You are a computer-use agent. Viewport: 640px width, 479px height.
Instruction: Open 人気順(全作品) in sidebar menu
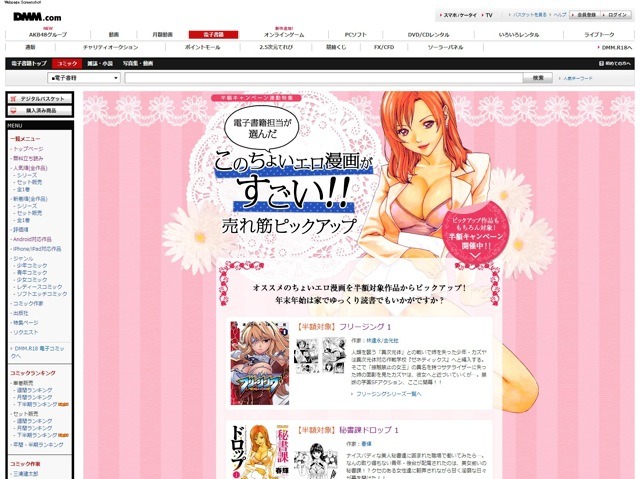[30, 168]
